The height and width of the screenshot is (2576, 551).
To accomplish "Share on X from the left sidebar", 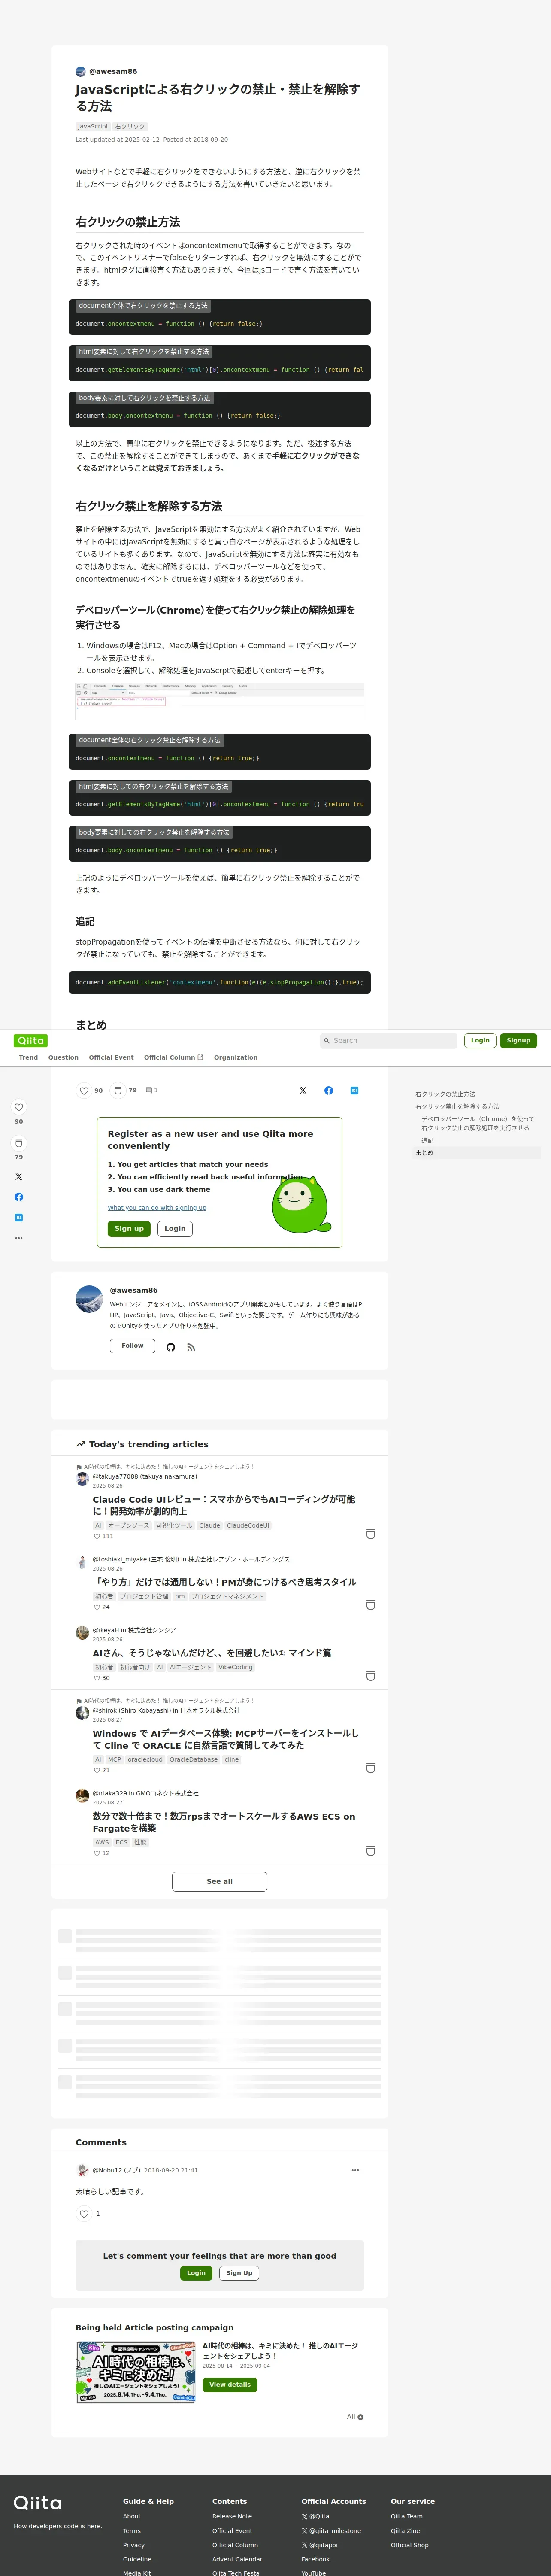I will pyautogui.click(x=18, y=1176).
